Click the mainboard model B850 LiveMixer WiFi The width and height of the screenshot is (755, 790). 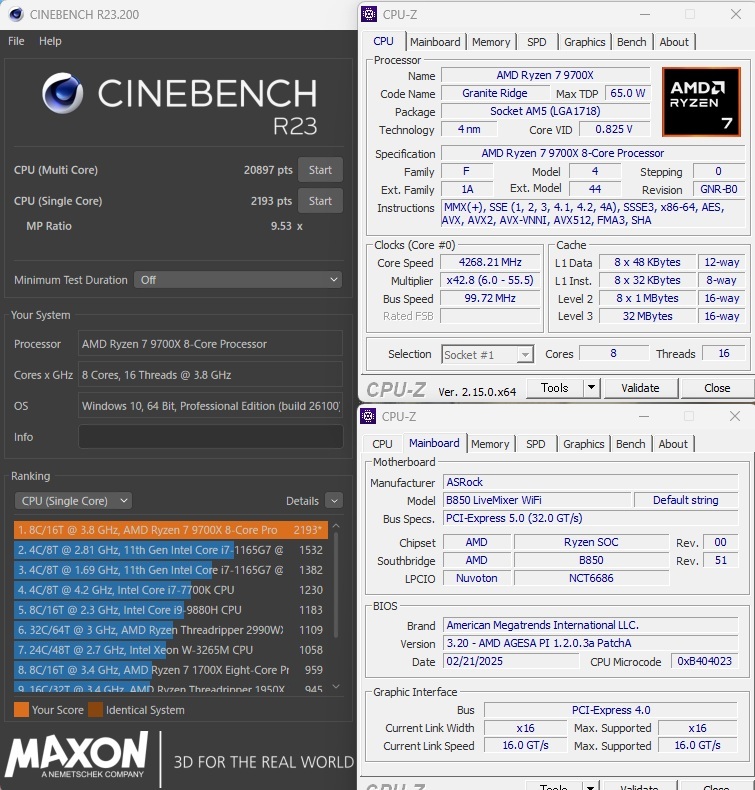tap(536, 500)
